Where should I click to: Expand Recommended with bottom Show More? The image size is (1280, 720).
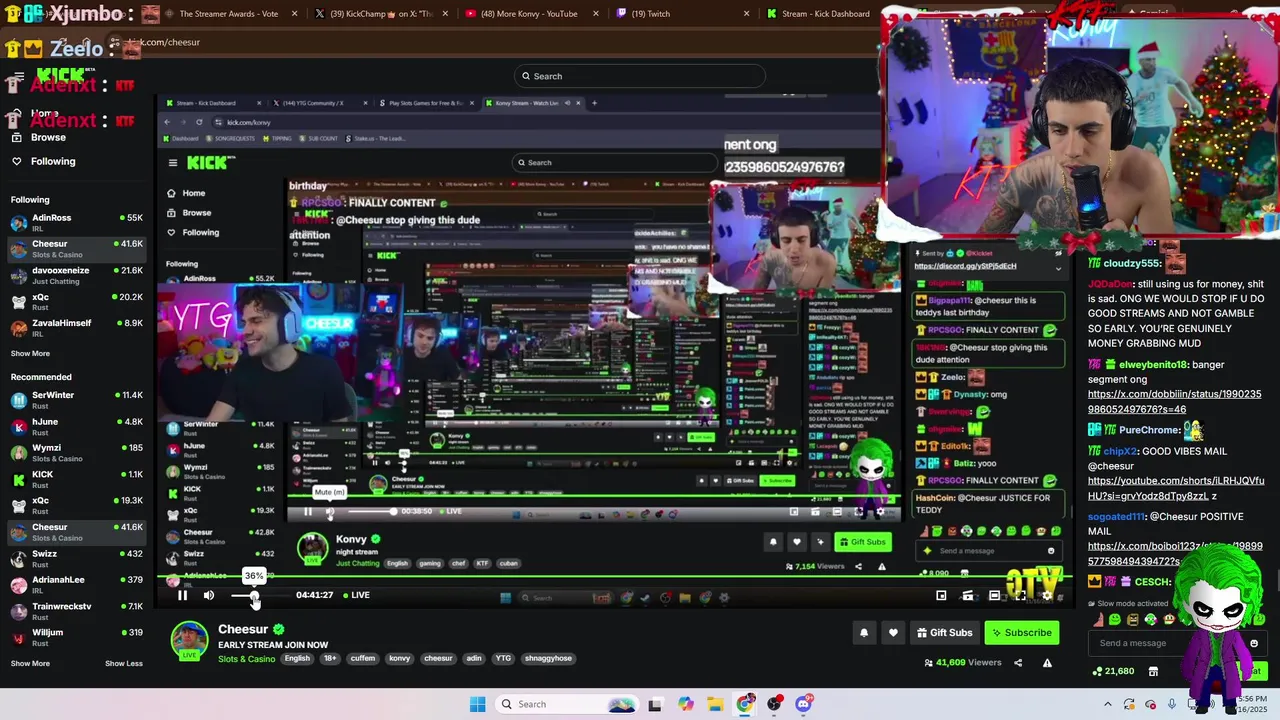[x=30, y=664]
